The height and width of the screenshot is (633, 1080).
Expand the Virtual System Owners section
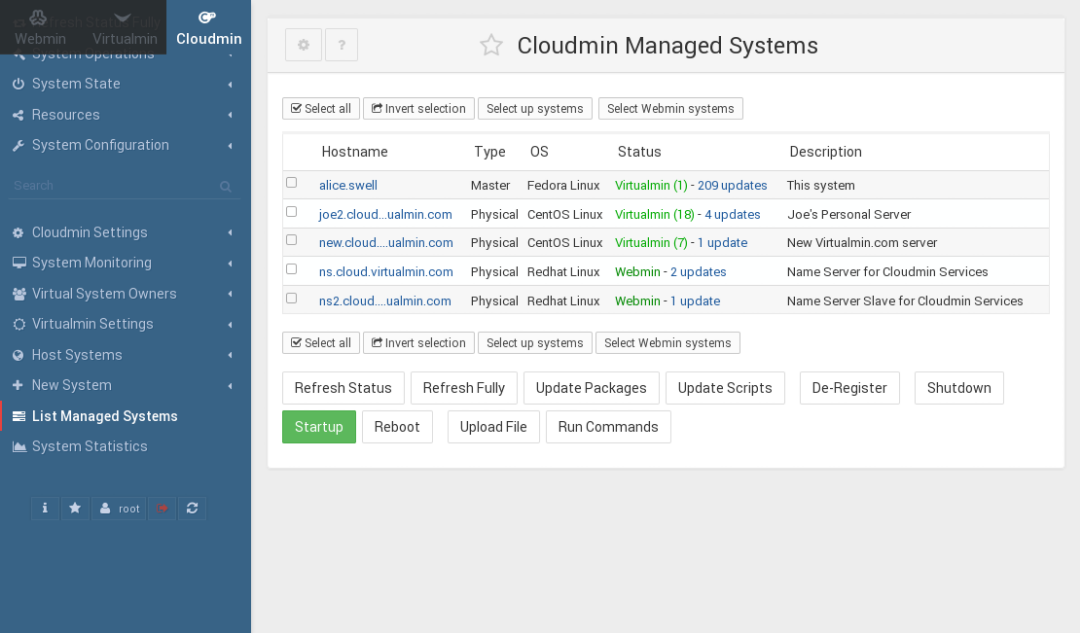124,293
